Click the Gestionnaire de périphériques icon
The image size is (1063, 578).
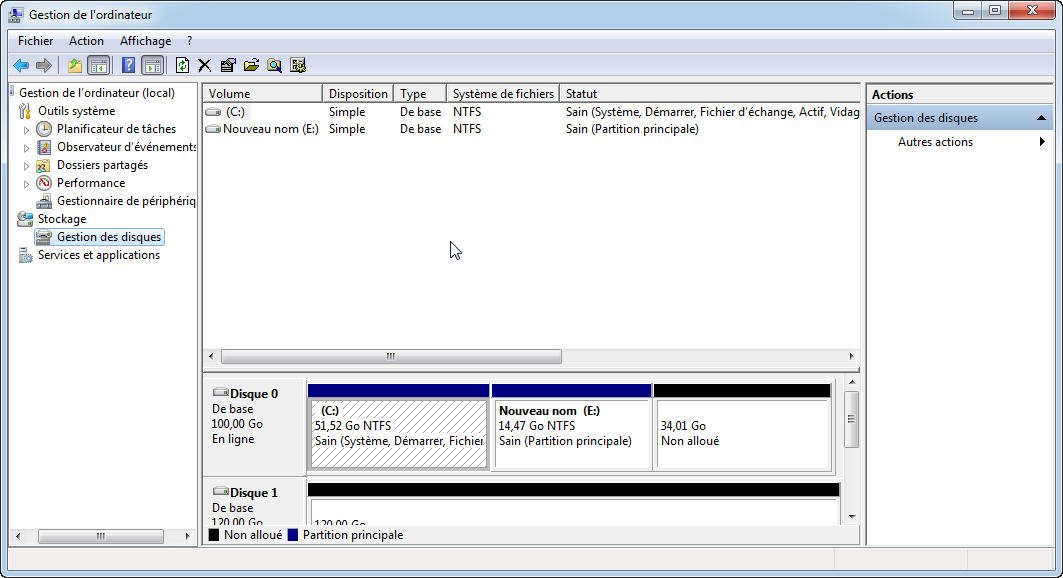[44, 201]
